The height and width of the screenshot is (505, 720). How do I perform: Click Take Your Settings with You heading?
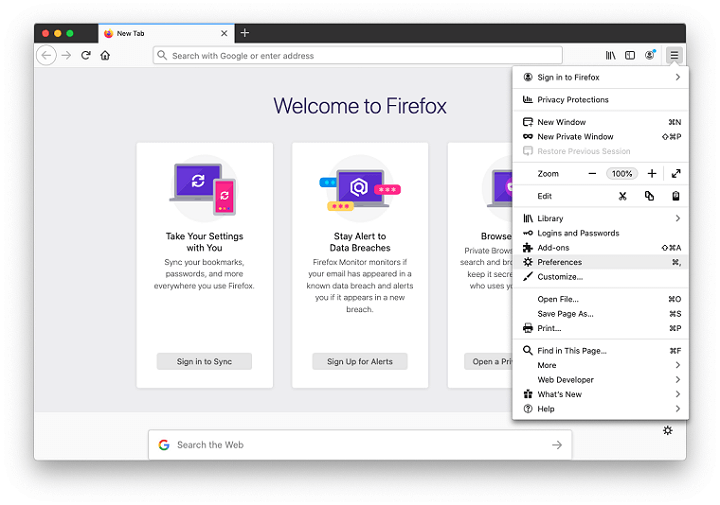pos(204,242)
